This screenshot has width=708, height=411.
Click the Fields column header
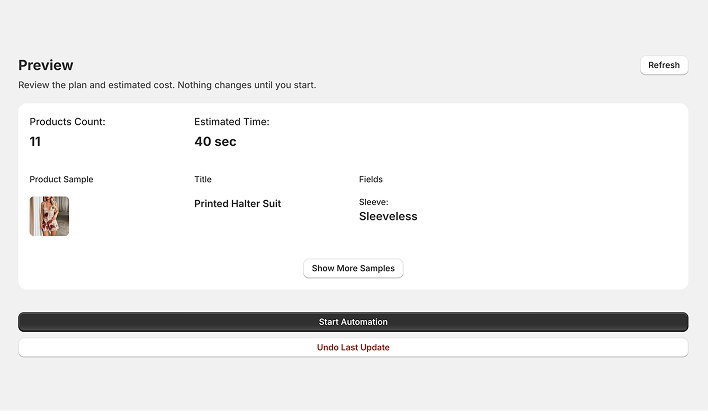[x=371, y=180]
